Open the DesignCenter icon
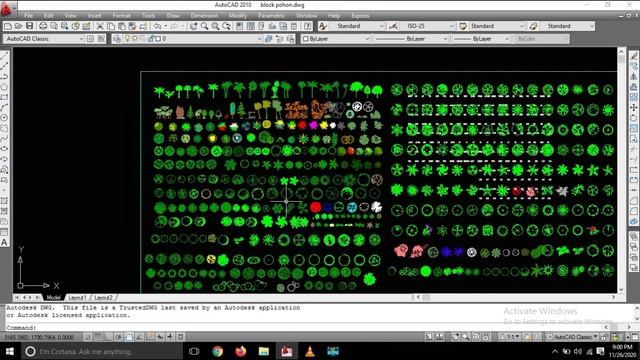This screenshot has width=640, height=360. 251,26
